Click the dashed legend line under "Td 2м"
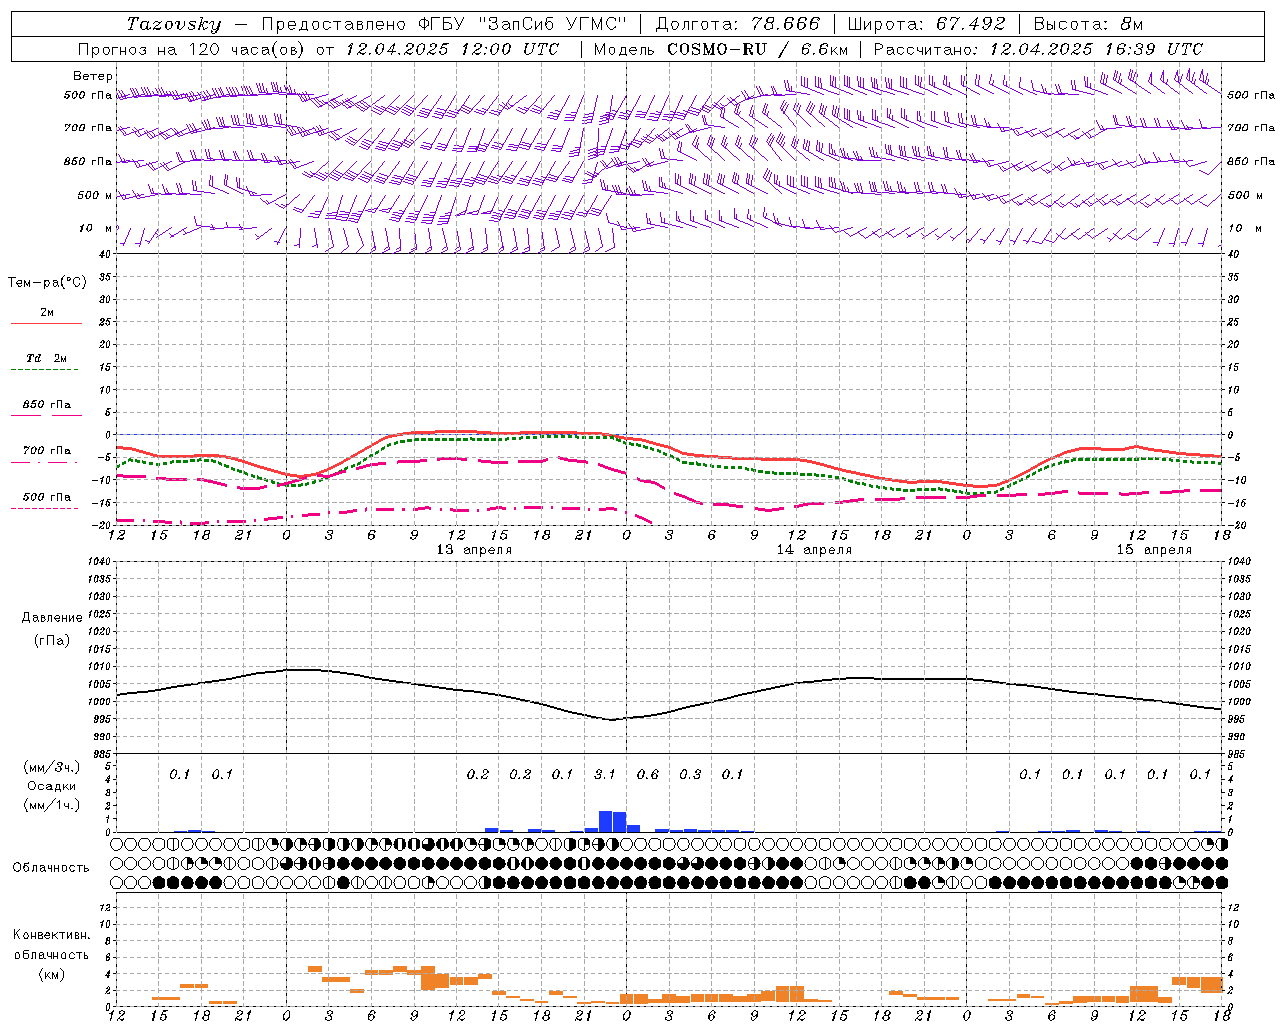 click(45, 370)
